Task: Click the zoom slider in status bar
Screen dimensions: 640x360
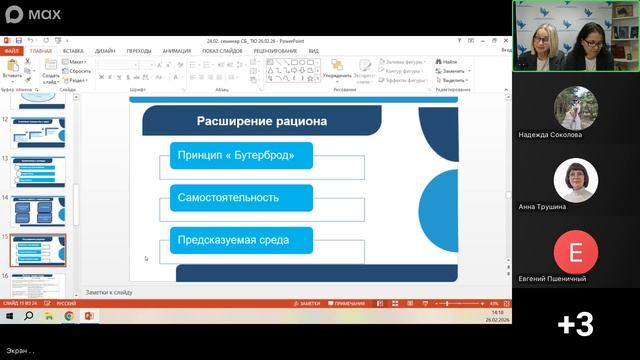Action: click(459, 304)
